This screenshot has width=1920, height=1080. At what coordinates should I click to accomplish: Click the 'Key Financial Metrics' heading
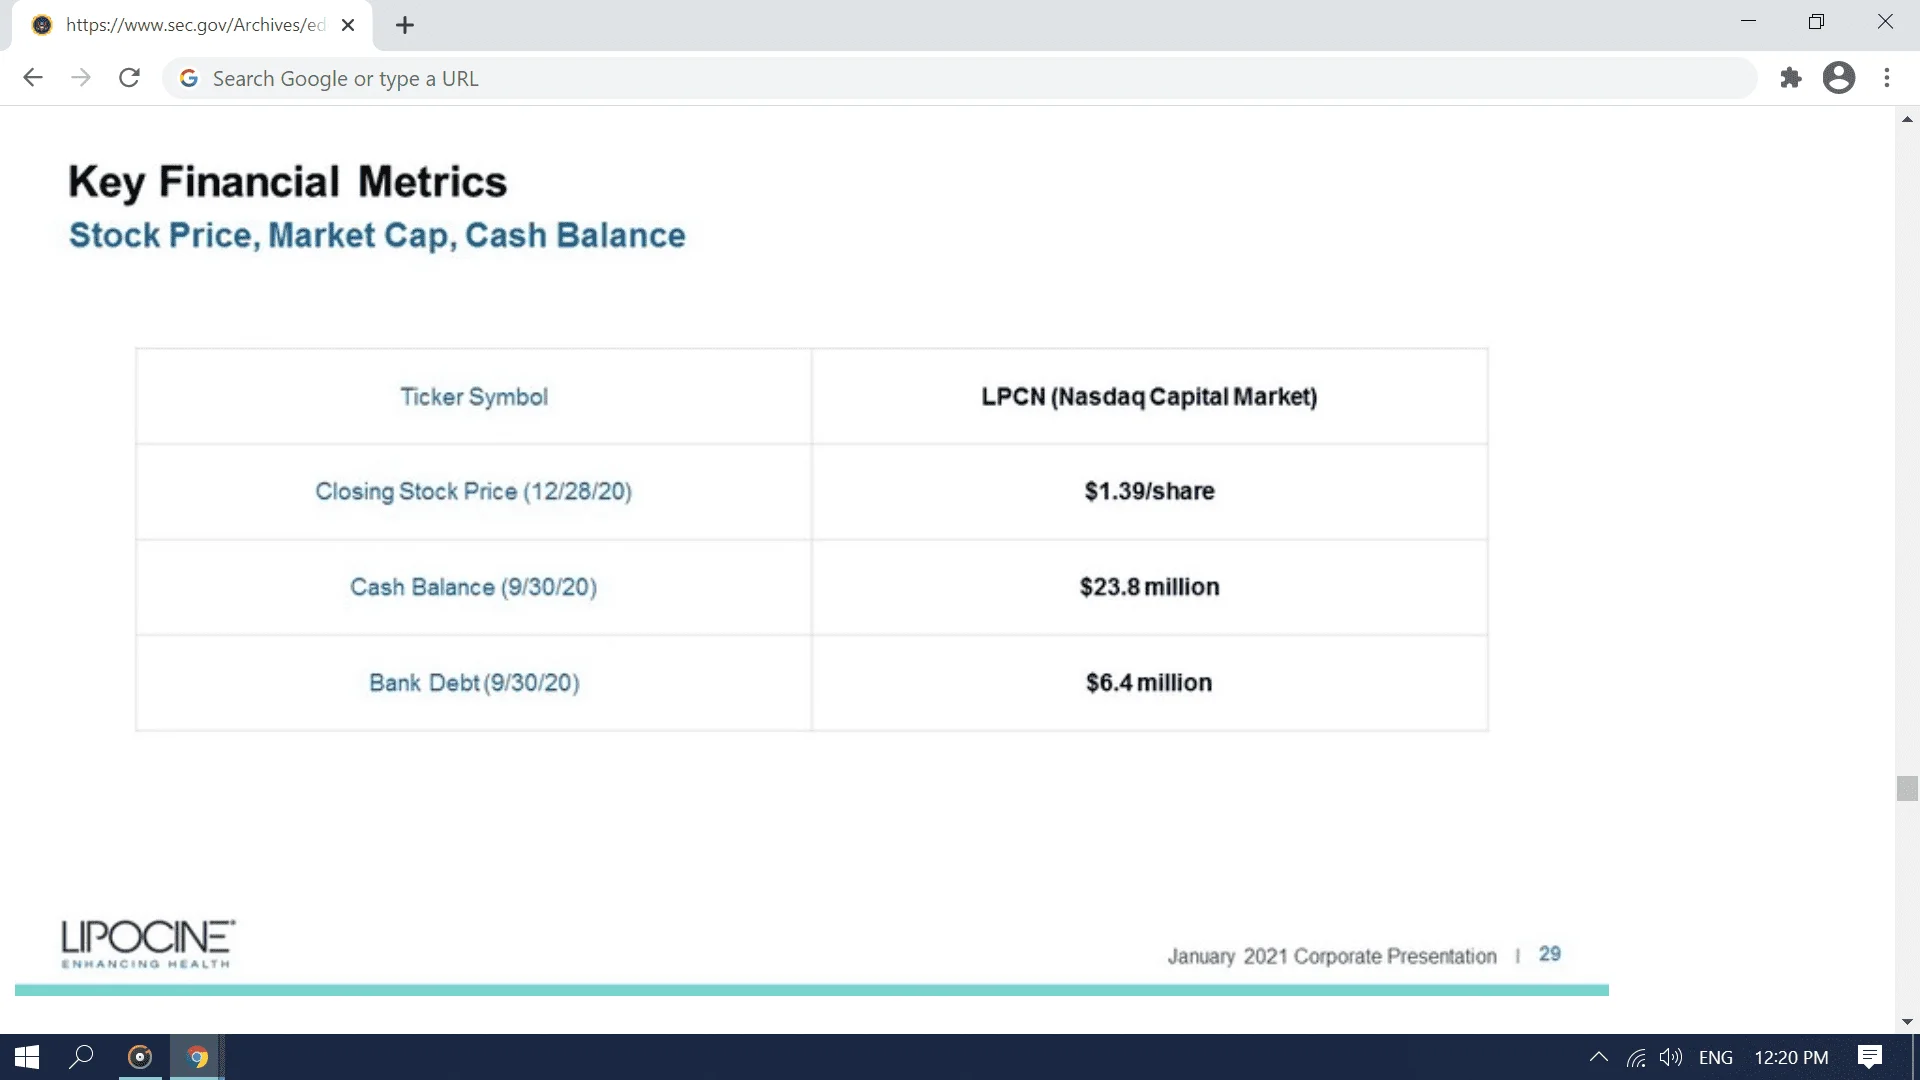pos(288,182)
